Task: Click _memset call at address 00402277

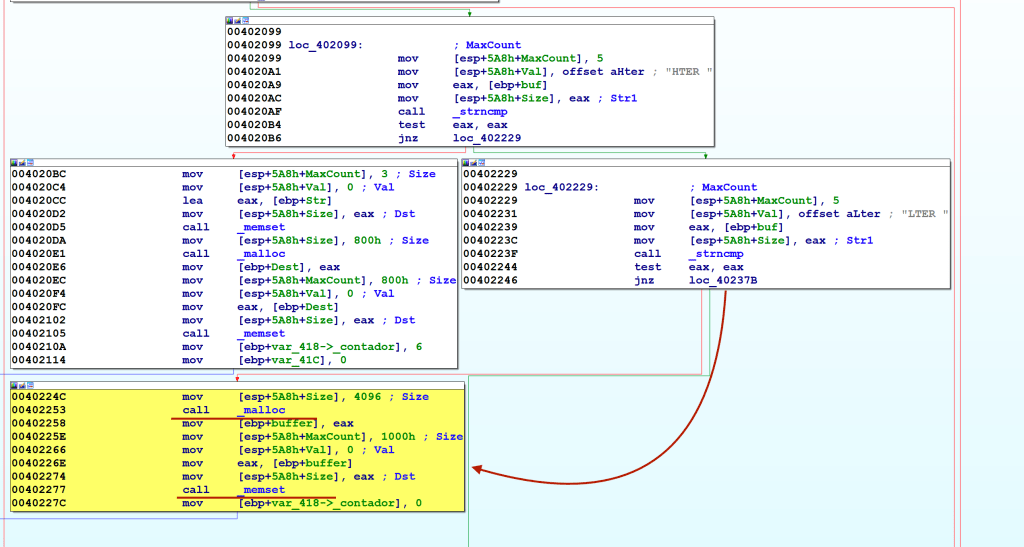Action: (x=261, y=490)
